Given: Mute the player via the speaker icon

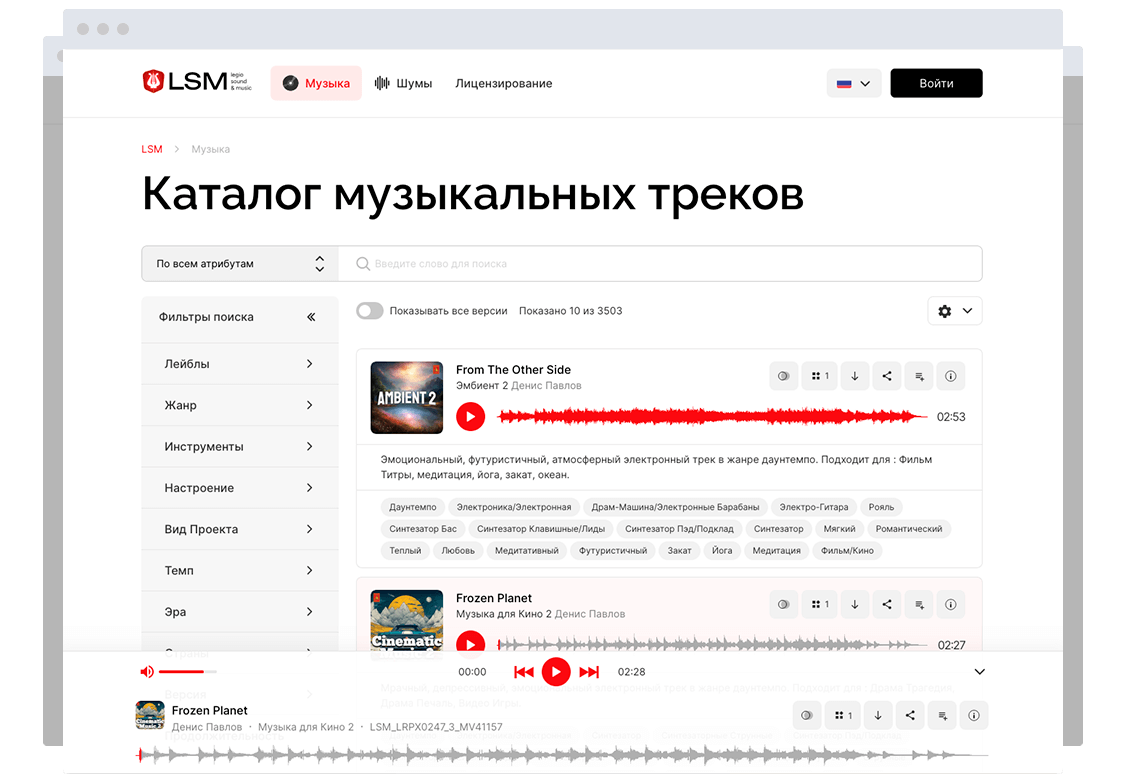Looking at the screenshot, I should (x=148, y=671).
